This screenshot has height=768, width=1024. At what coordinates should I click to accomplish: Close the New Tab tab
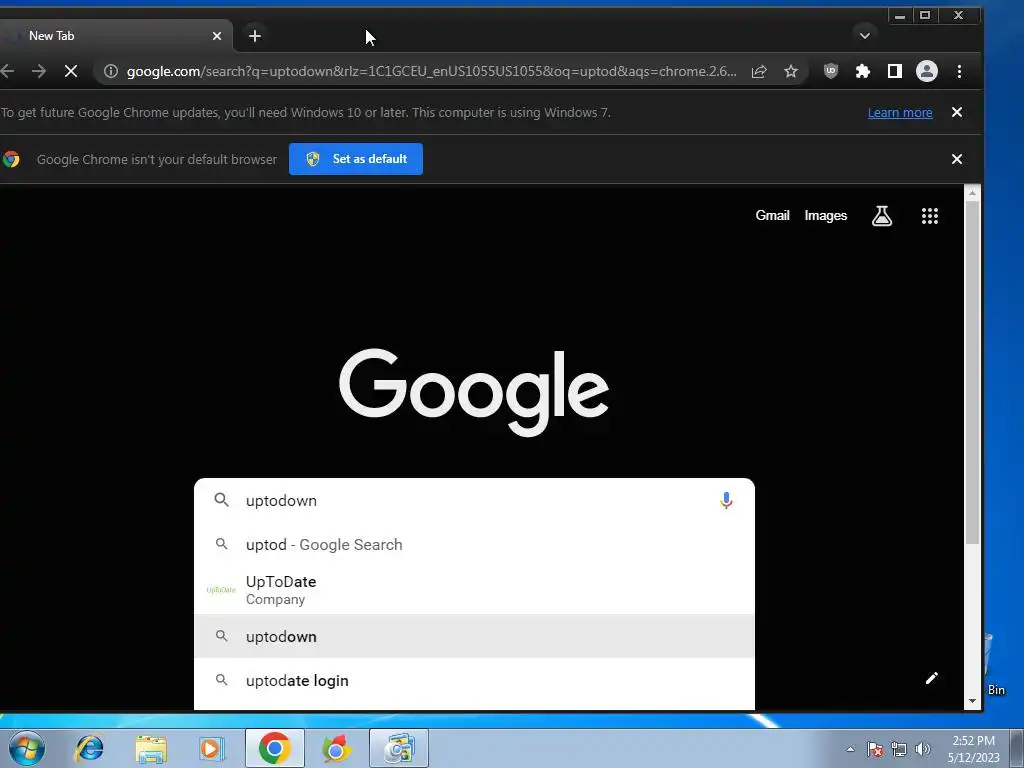coord(217,36)
